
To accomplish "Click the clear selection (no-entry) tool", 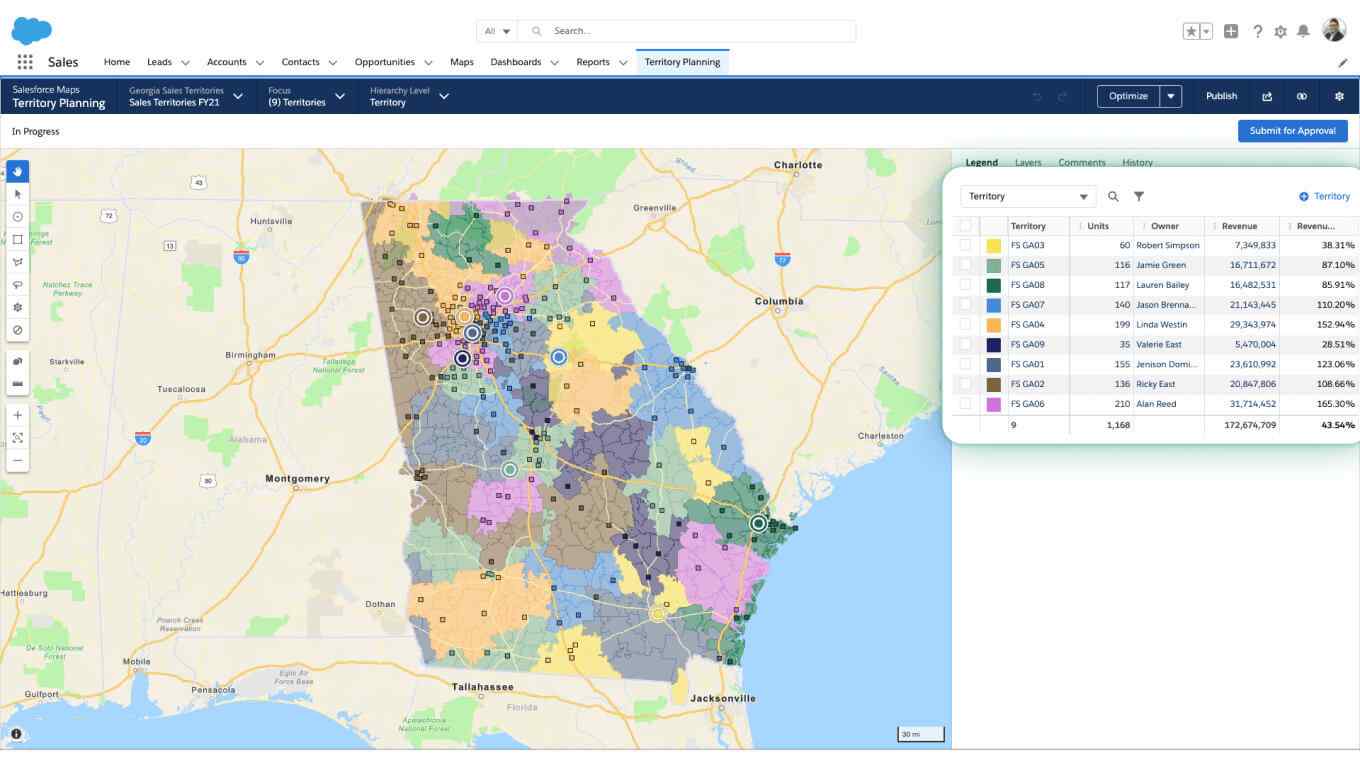I will tap(18, 330).
